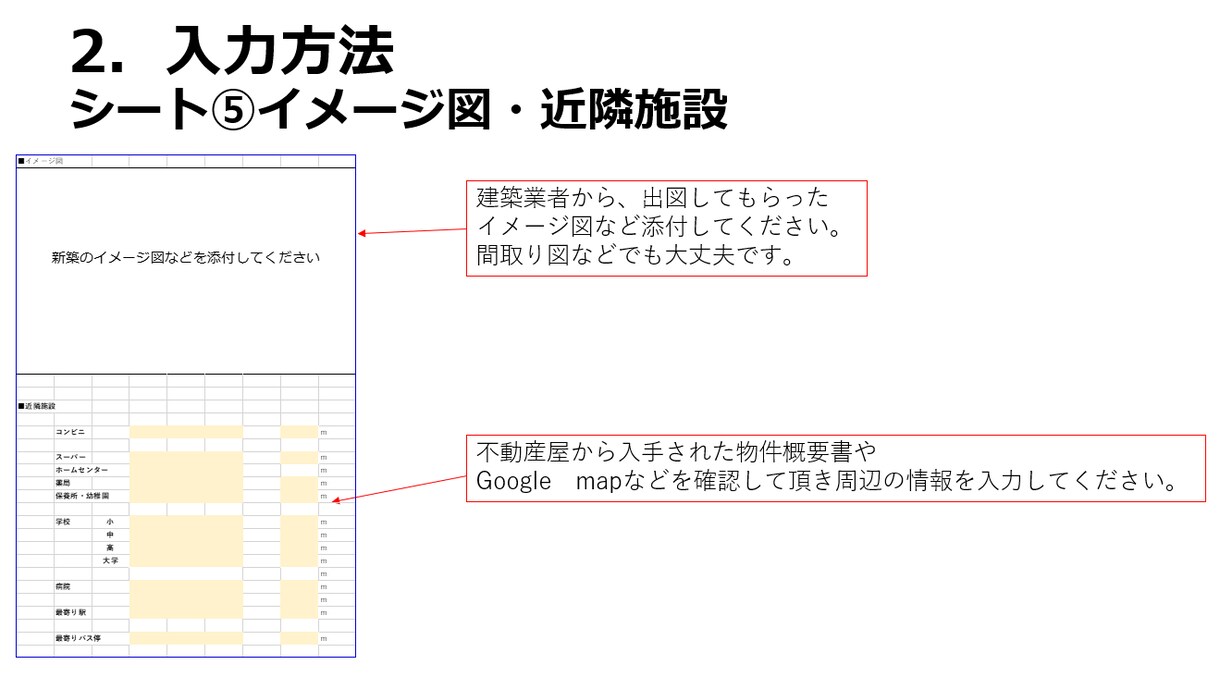Click the distance input field for コンビニ
The height and width of the screenshot is (677, 1220).
299,432
